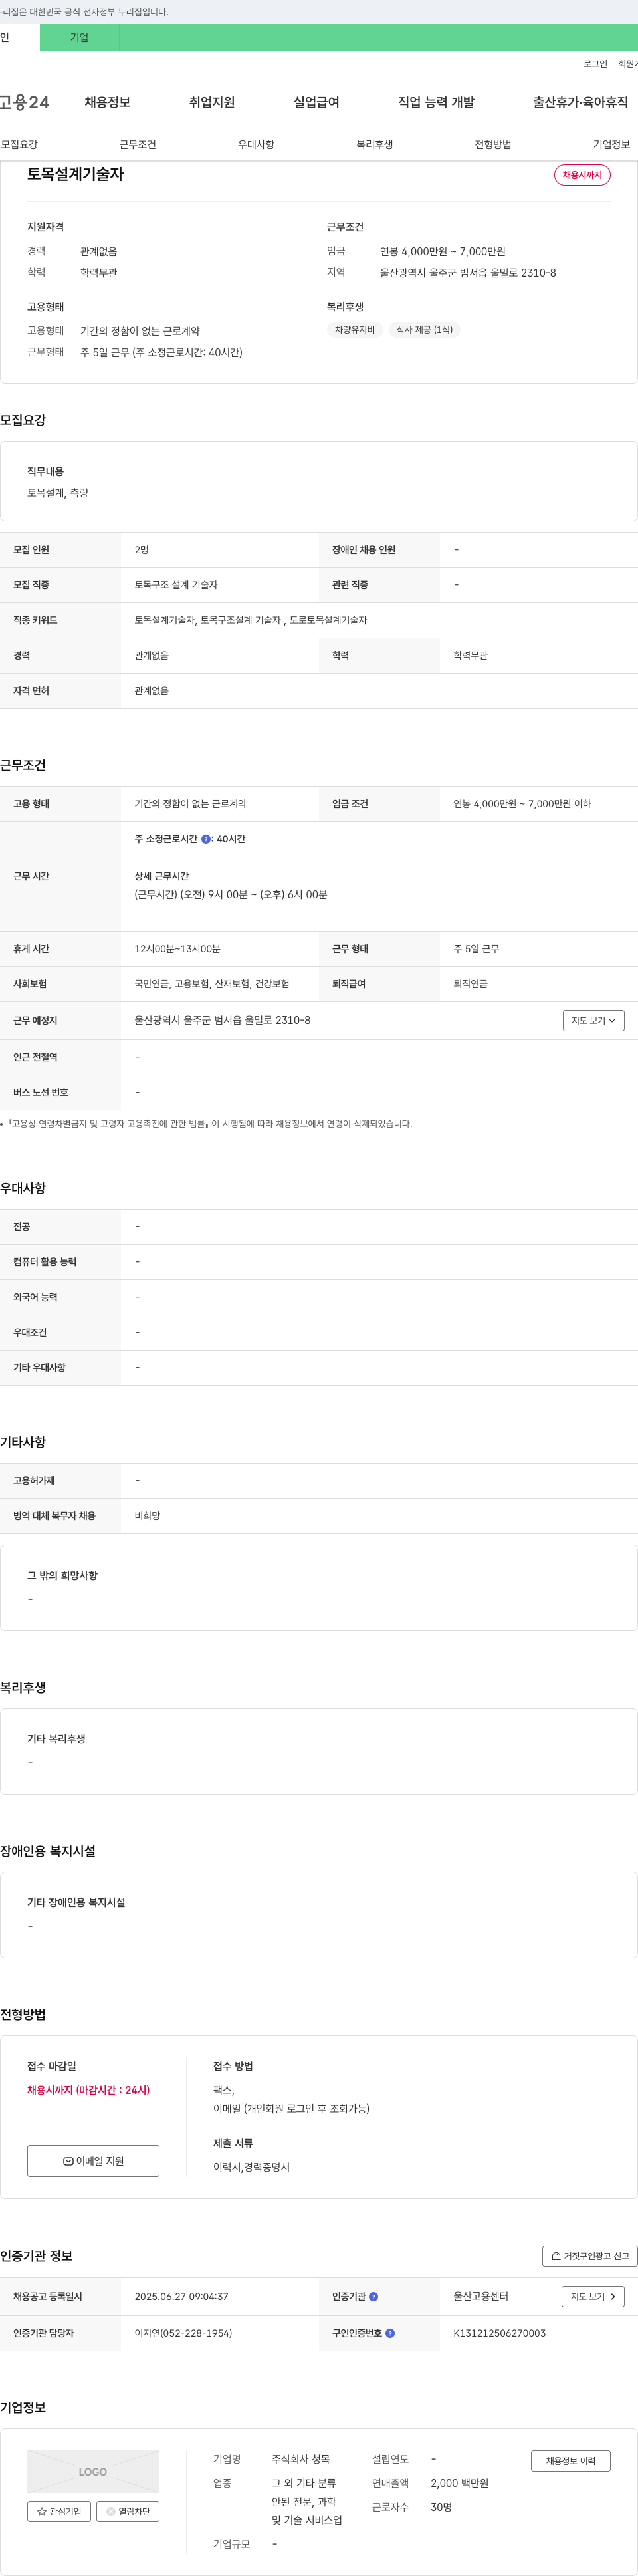Jump to the 우대사항 section tab
The image size is (638, 2576).
click(x=256, y=145)
